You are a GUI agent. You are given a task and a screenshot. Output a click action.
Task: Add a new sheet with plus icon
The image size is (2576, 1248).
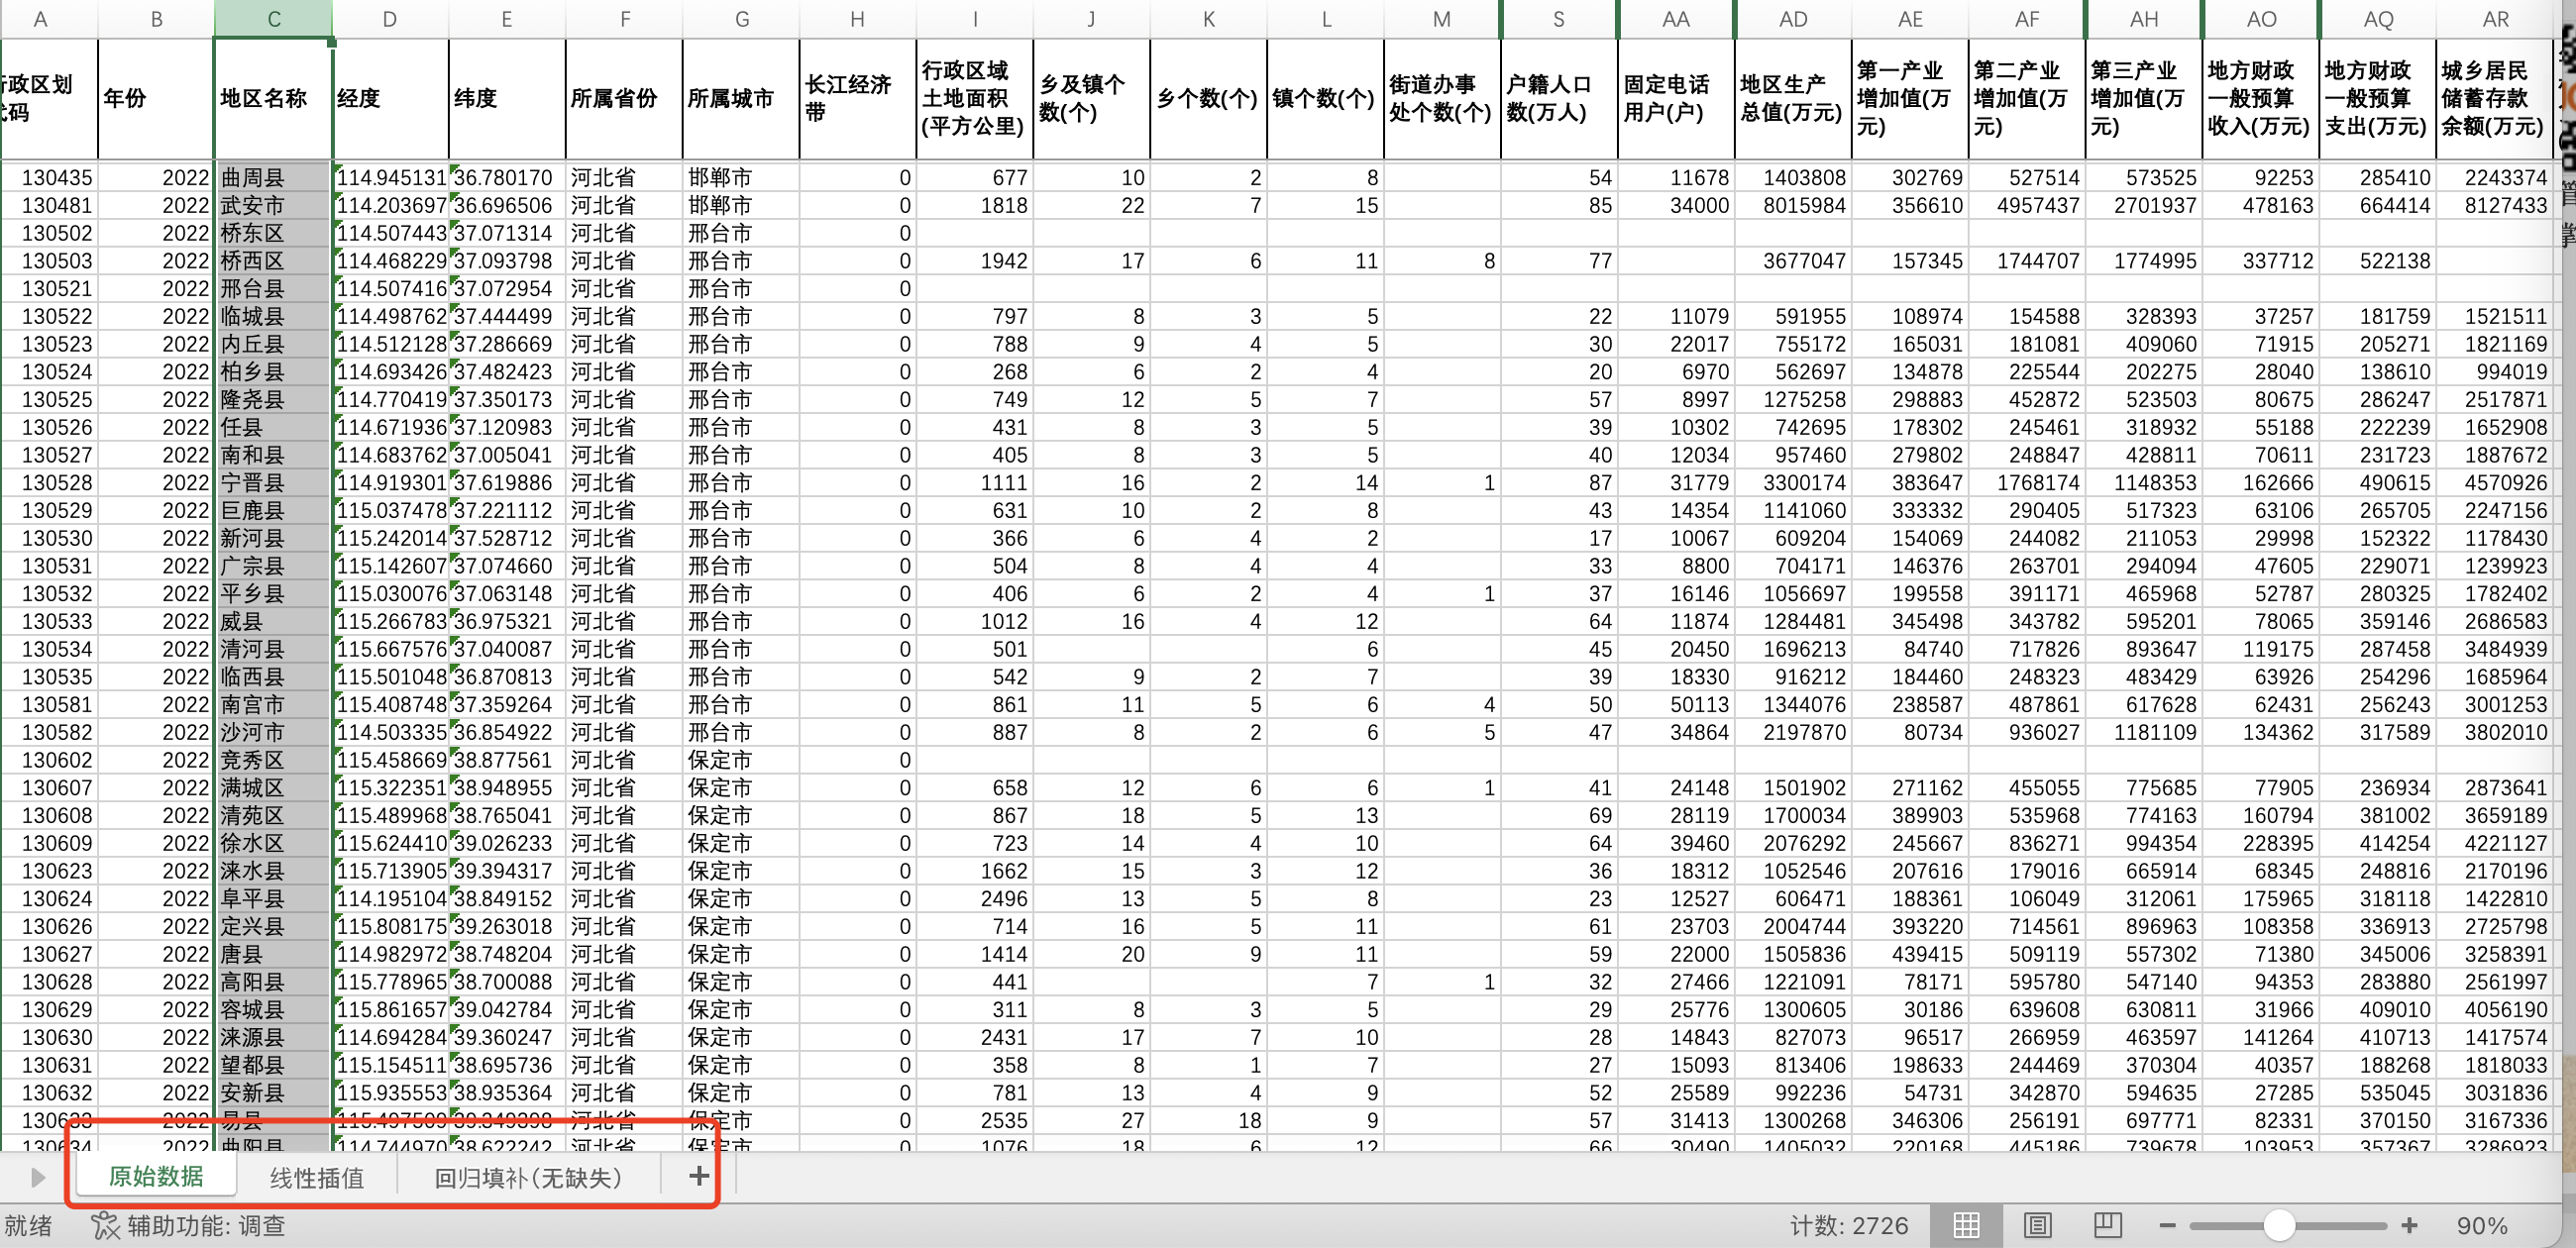click(x=699, y=1176)
